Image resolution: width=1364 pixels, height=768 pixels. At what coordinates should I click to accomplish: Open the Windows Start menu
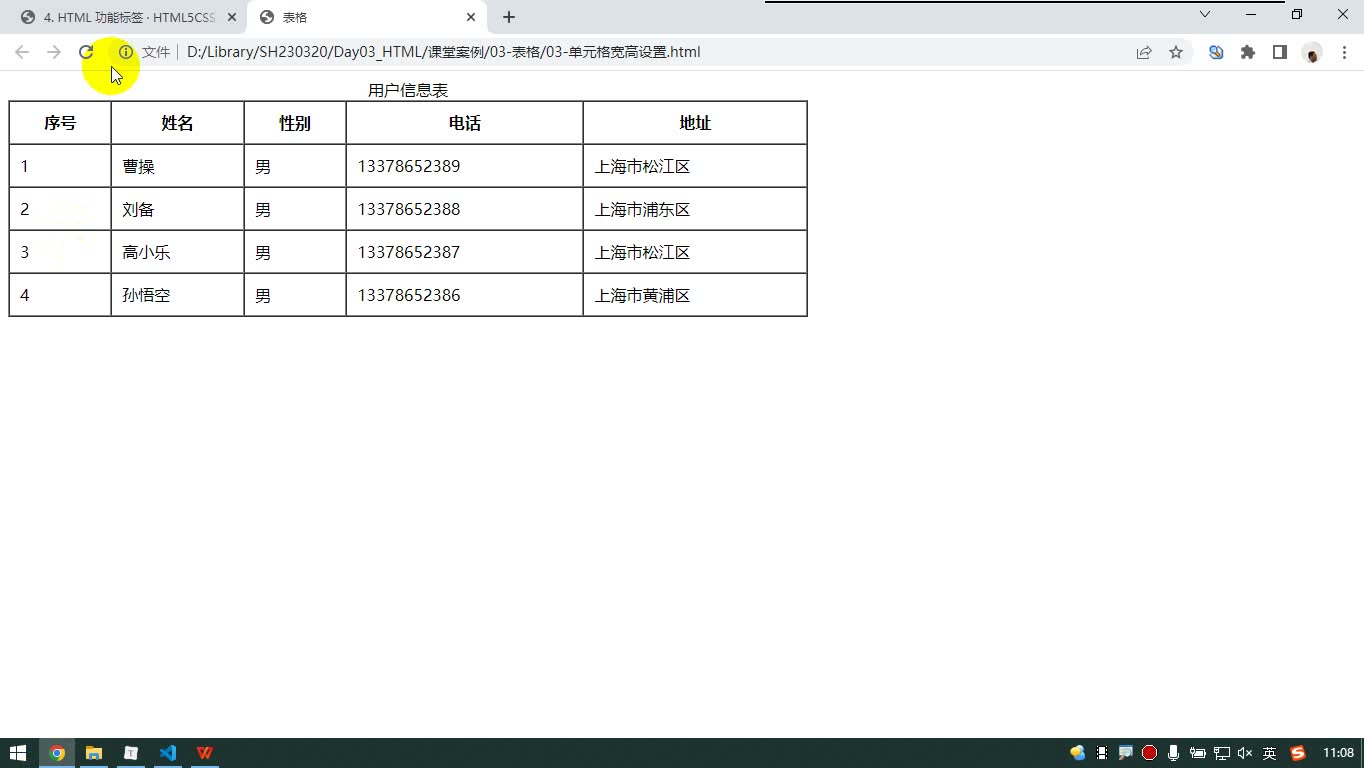click(x=18, y=753)
